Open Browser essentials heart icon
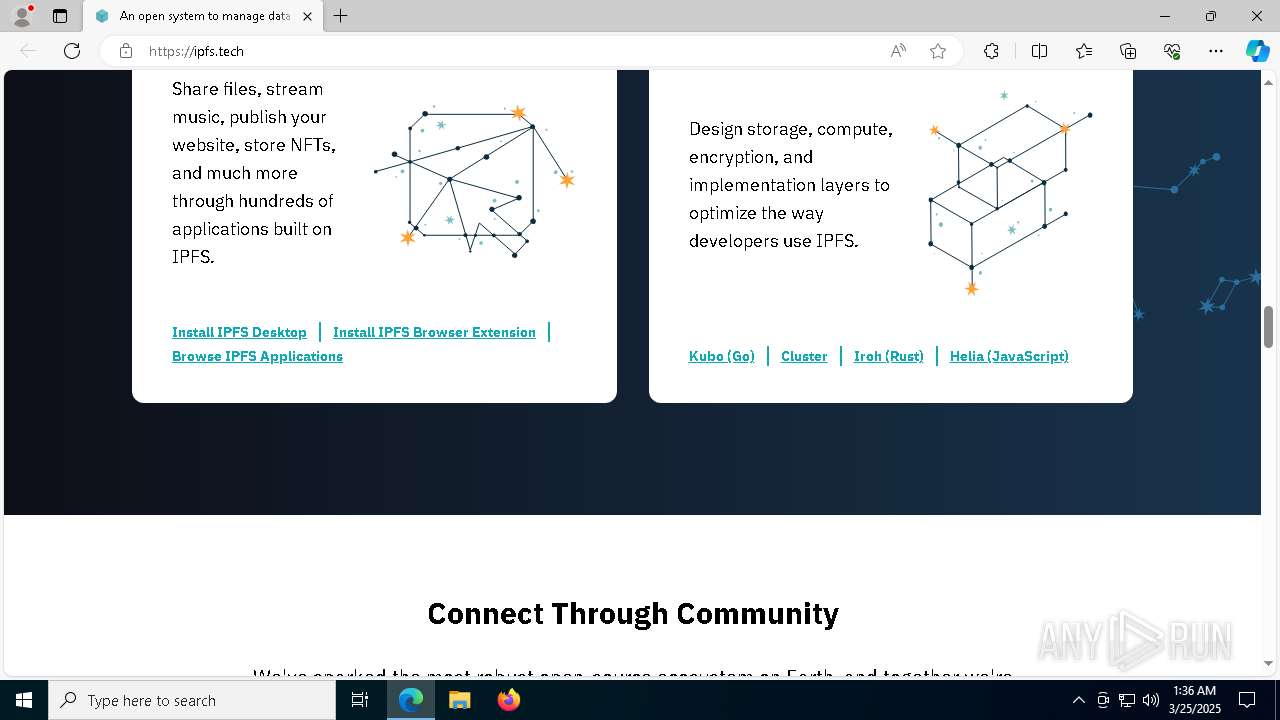The height and width of the screenshot is (720, 1280). point(1172,51)
